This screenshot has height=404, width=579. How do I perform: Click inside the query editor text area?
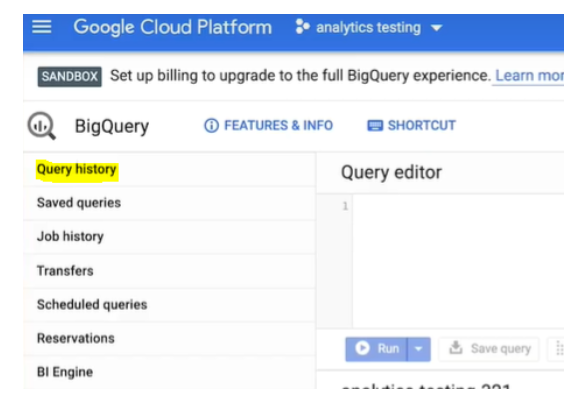pyautogui.click(x=458, y=261)
